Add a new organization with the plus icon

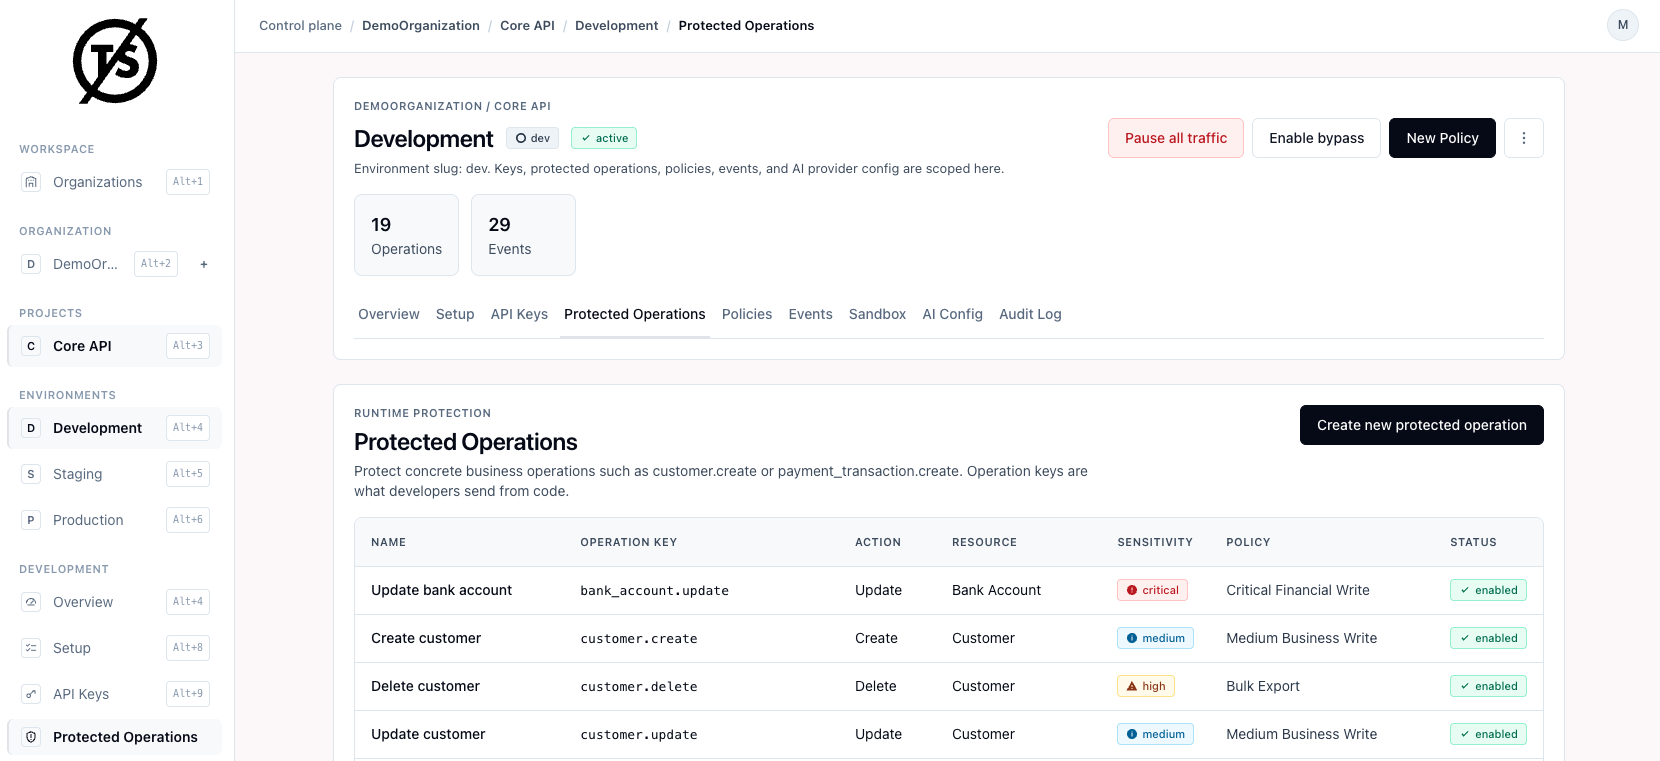(204, 264)
